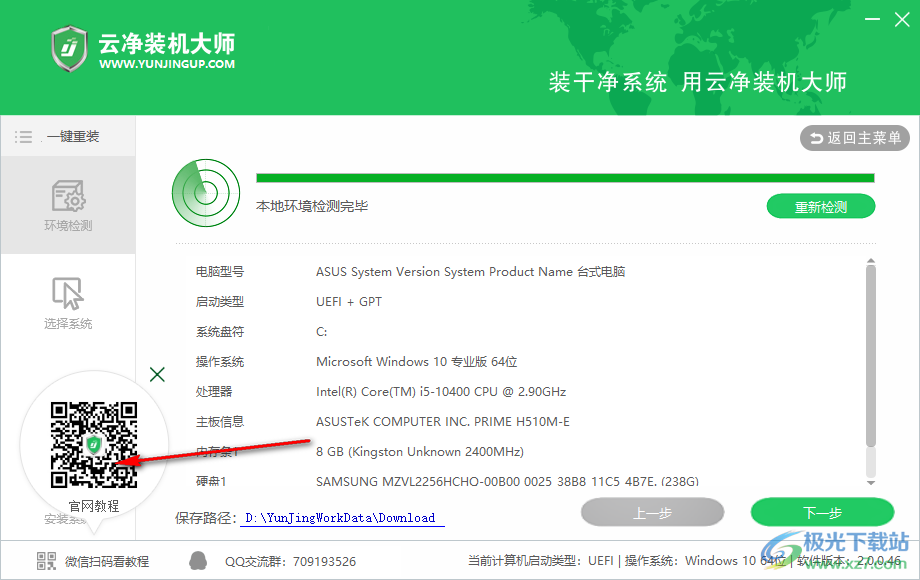Click the WeChat QR scan icon in footer

click(x=46, y=561)
